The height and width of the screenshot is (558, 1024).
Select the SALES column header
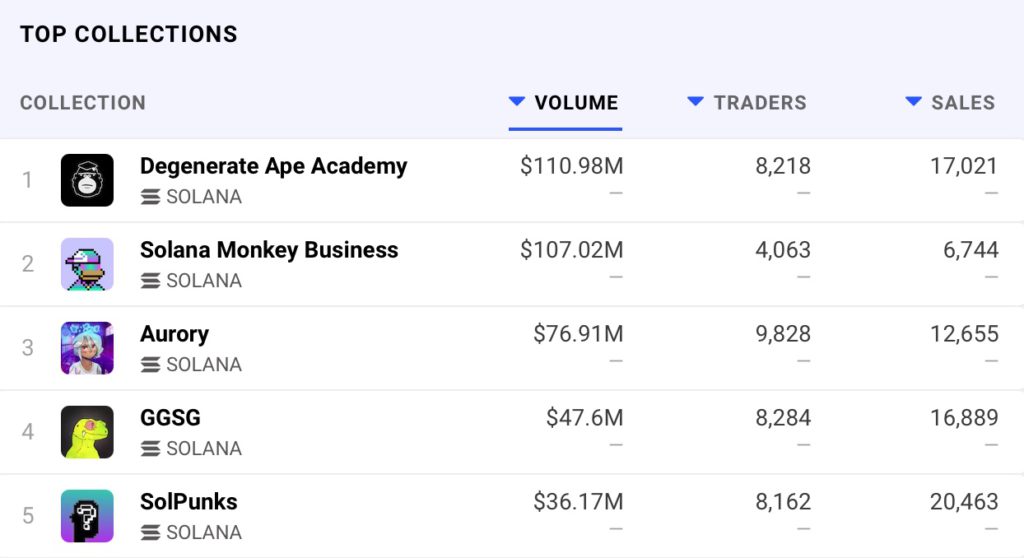click(x=963, y=102)
